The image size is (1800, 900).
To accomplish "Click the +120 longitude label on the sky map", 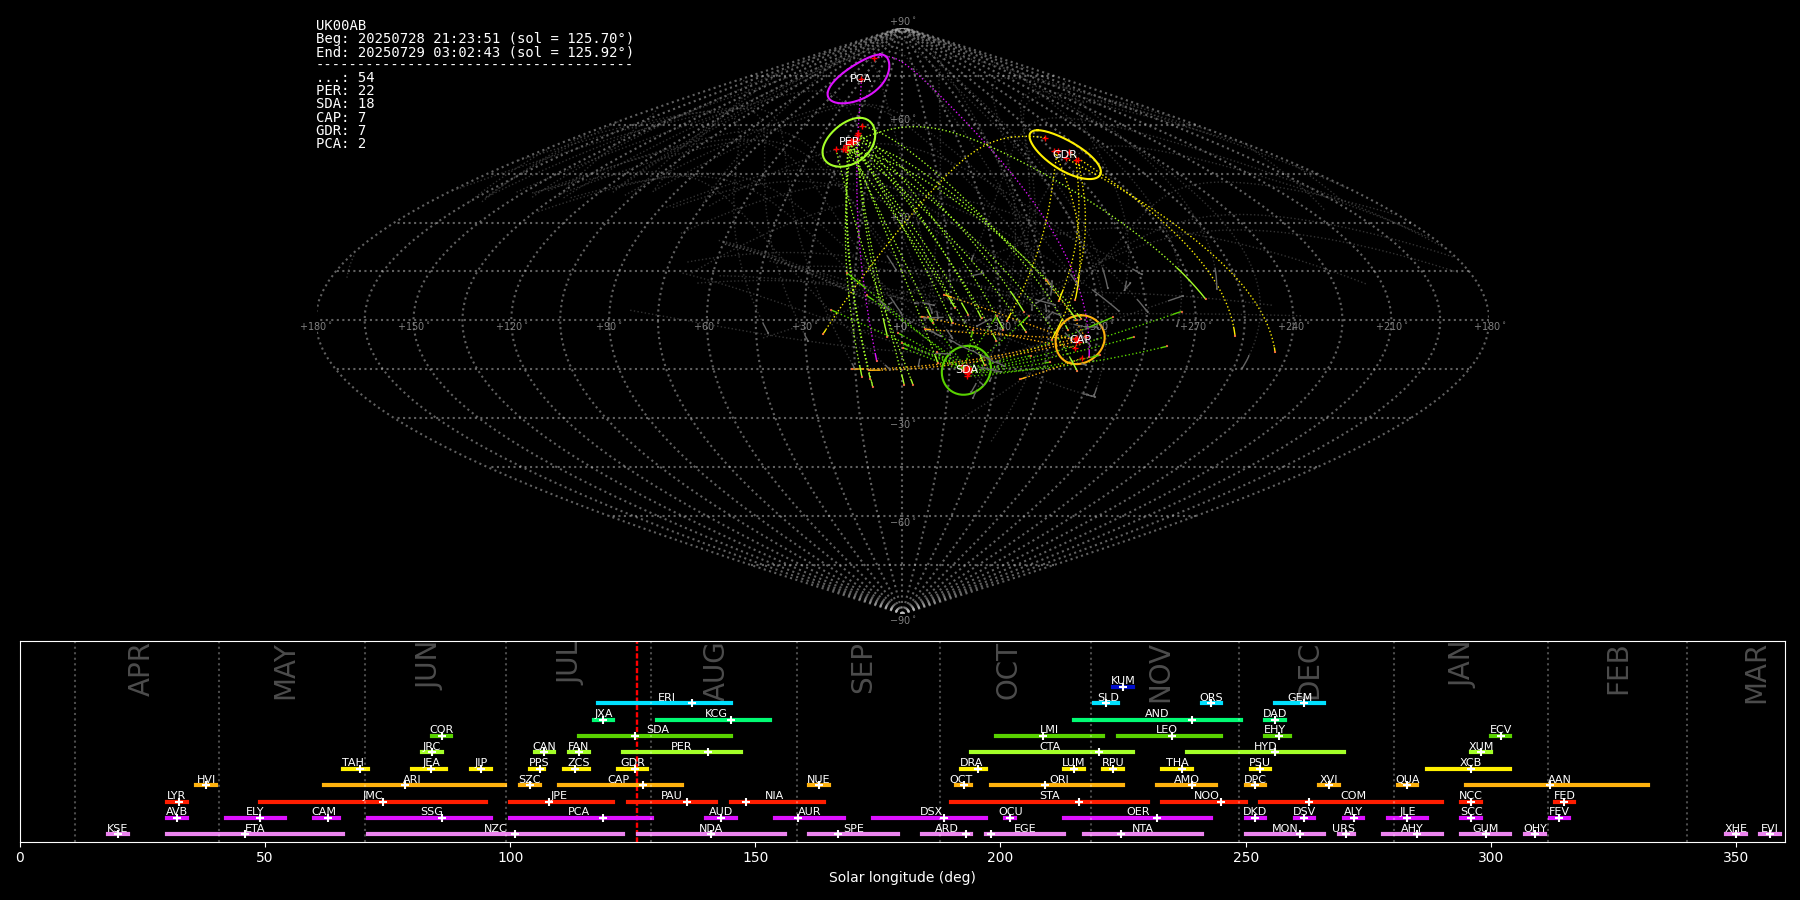I will 509,327.
